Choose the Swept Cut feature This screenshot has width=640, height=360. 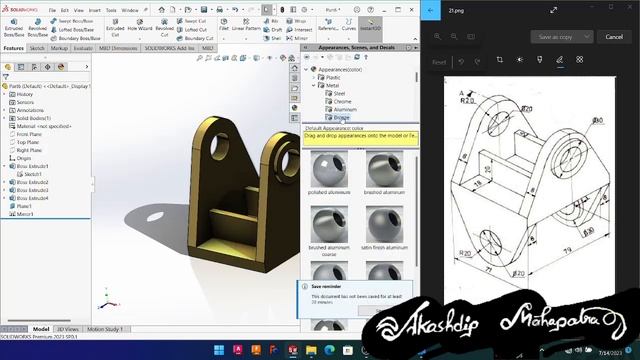pyautogui.click(x=191, y=21)
